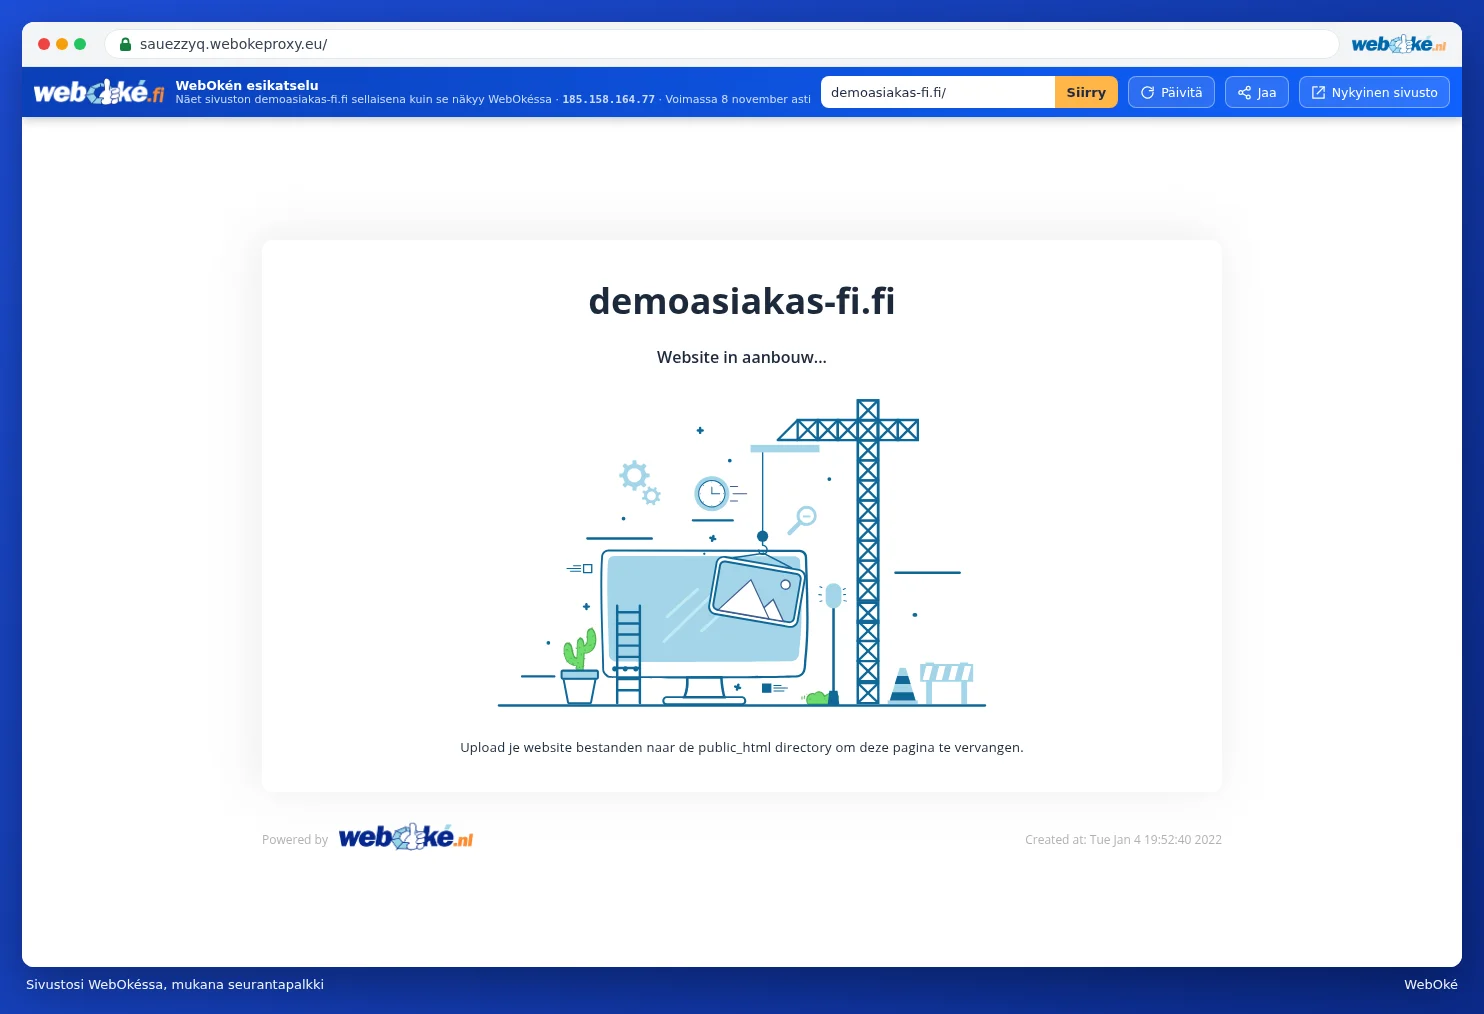The height and width of the screenshot is (1014, 1484).
Task: Refresh preview with Päivitä button
Action: [x=1171, y=92]
